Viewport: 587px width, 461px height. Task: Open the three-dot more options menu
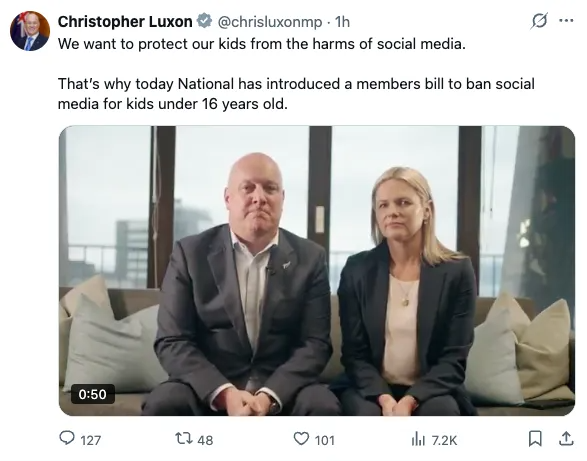tap(566, 21)
